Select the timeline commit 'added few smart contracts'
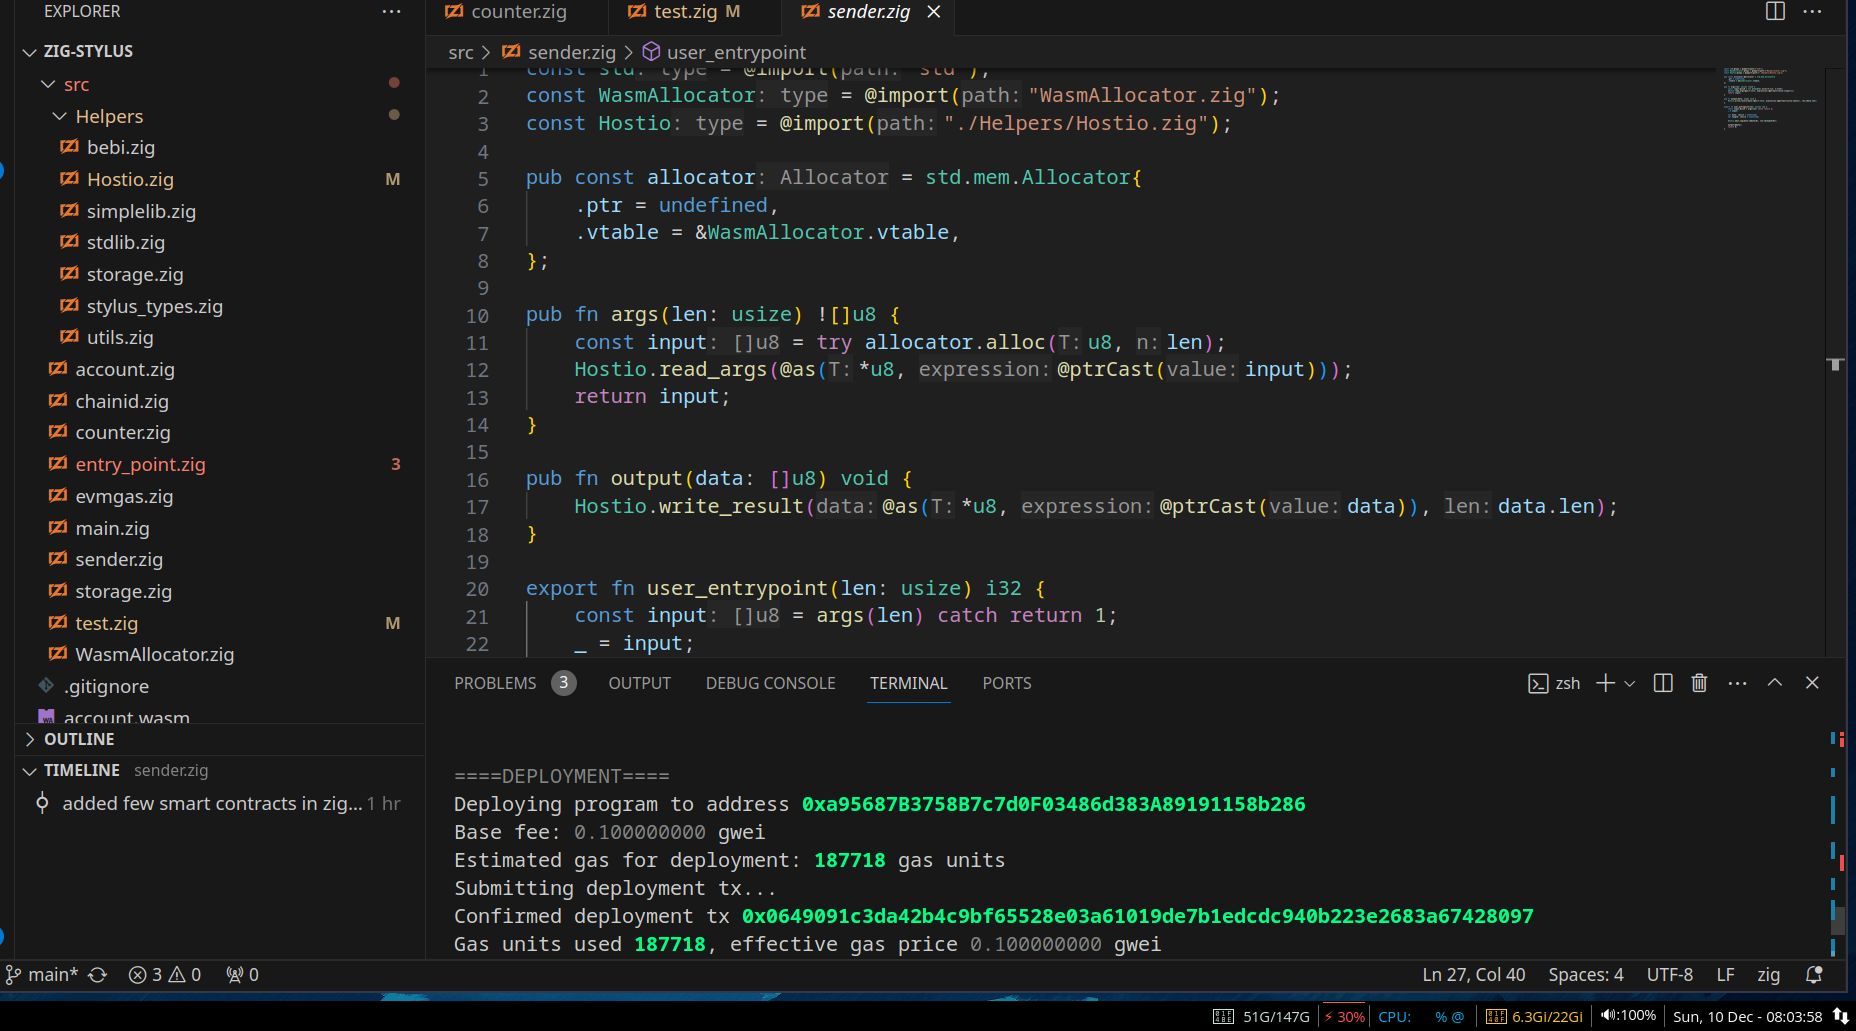 click(220, 803)
